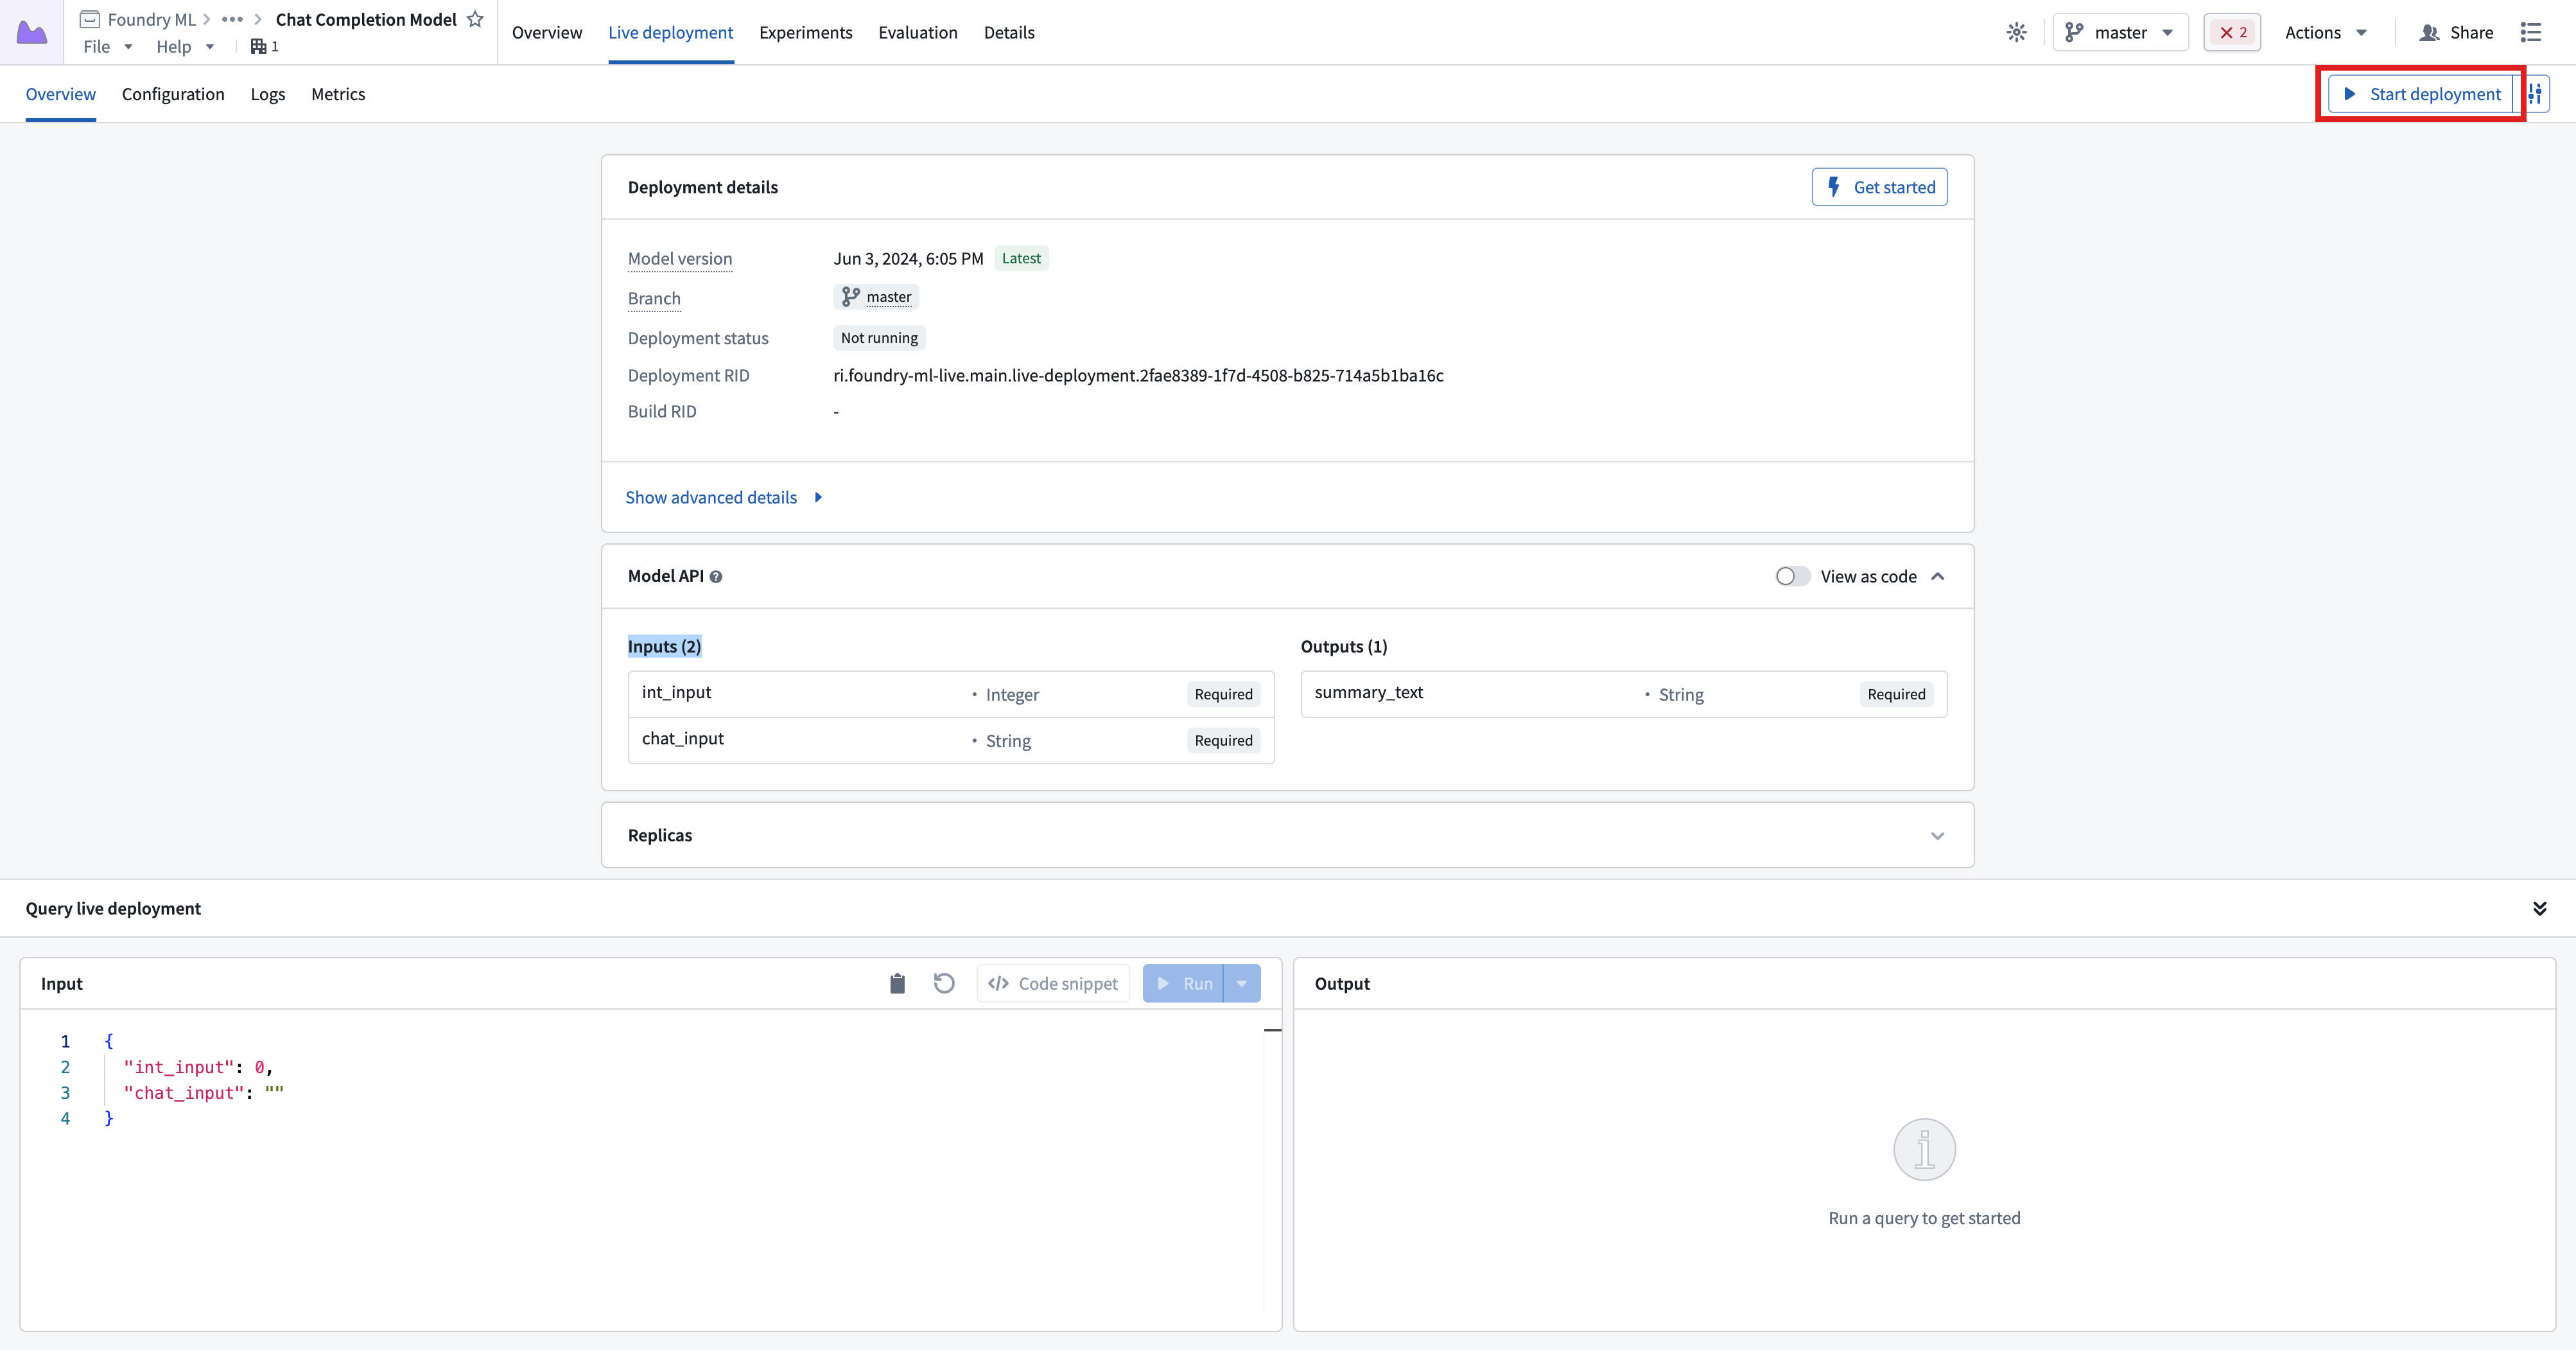Open the Help menu
This screenshot has height=1350, width=2576.
pyautogui.click(x=185, y=46)
